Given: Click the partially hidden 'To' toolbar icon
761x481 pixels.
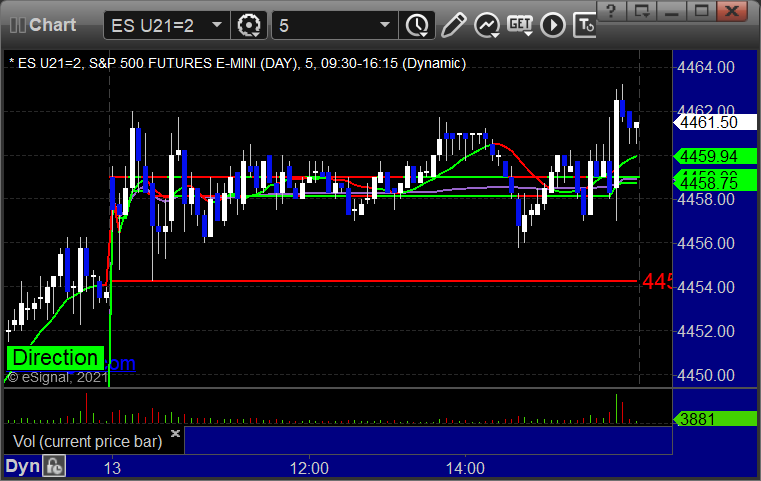Looking at the screenshot, I should (584, 25).
